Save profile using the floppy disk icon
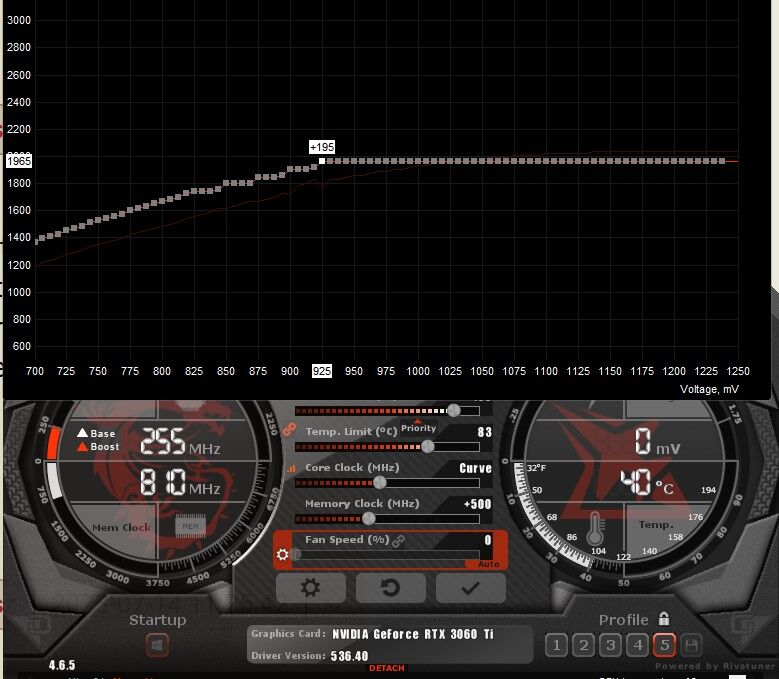The height and width of the screenshot is (679, 779). [x=692, y=645]
